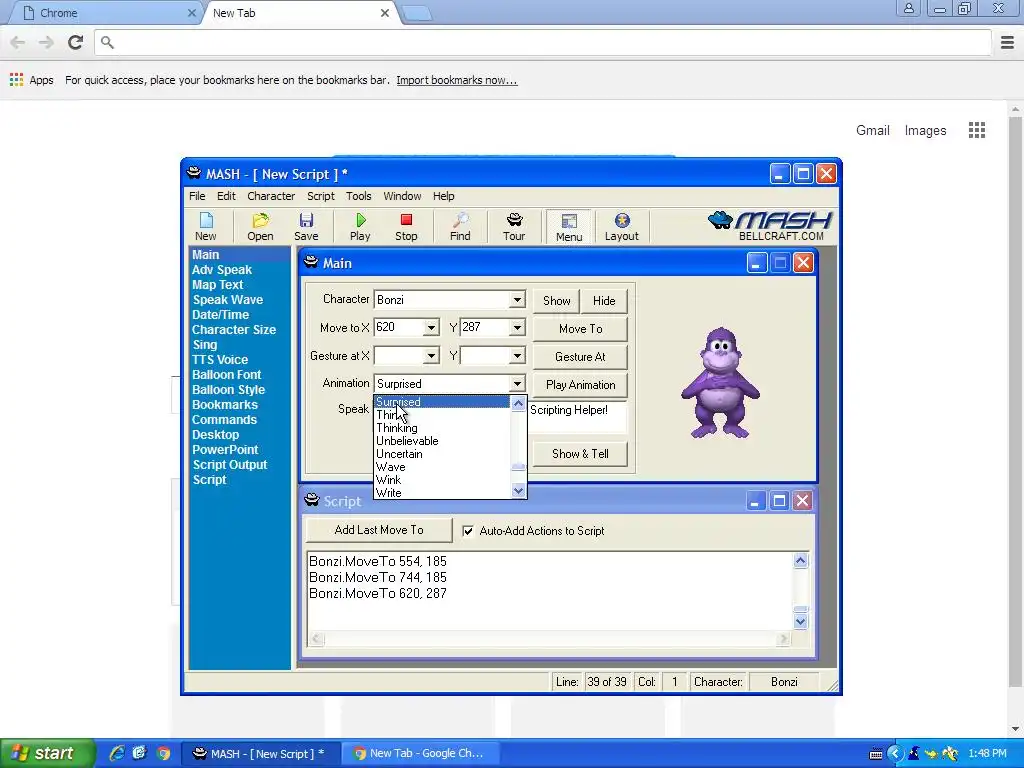Click the Layout toolbar icon

(622, 227)
